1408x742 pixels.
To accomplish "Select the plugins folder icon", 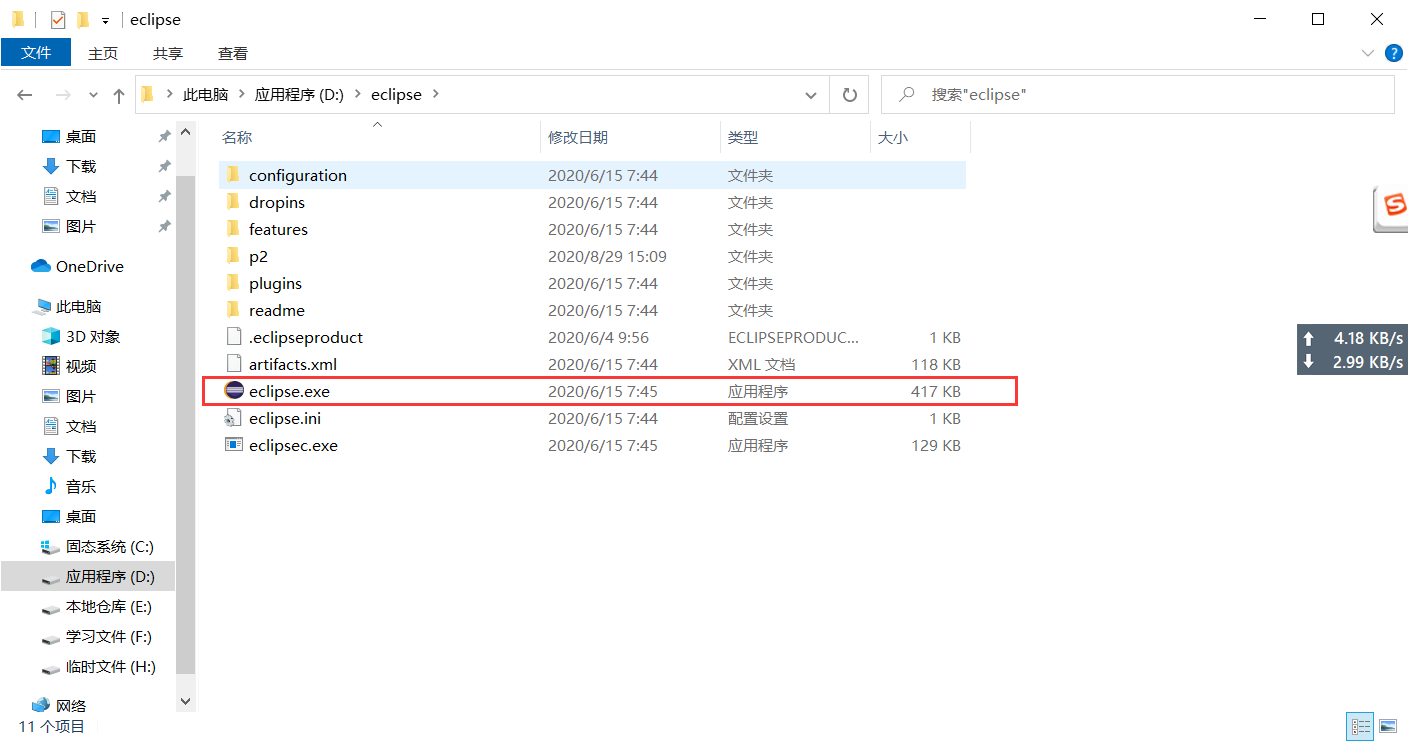I will pyautogui.click(x=233, y=283).
